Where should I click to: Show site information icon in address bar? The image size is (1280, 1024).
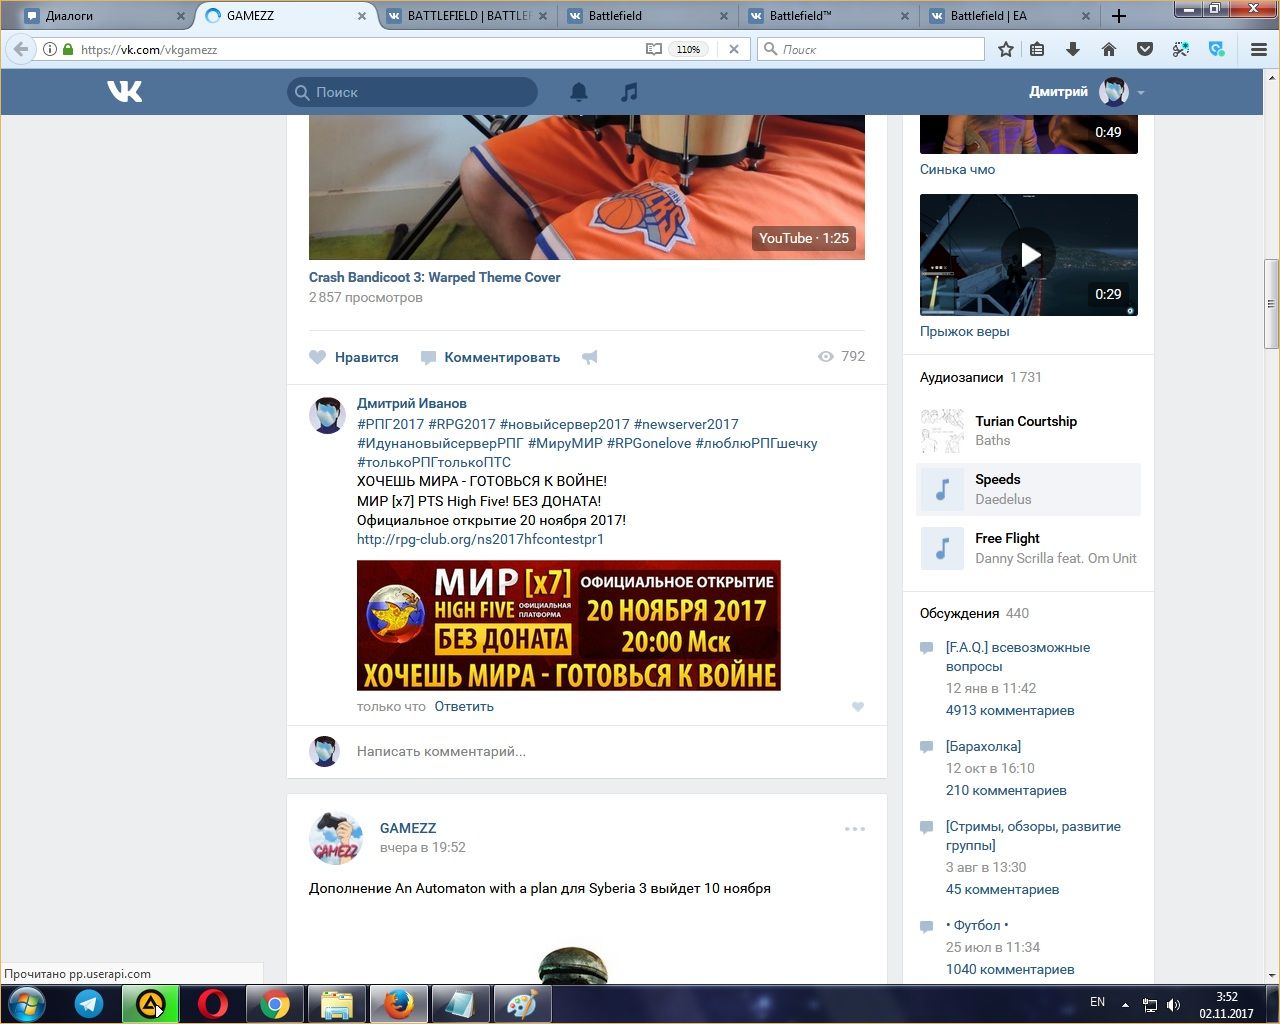(x=49, y=49)
